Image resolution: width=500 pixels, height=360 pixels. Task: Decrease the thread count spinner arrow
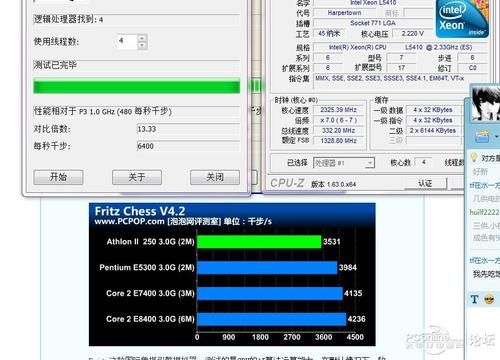tap(142, 45)
